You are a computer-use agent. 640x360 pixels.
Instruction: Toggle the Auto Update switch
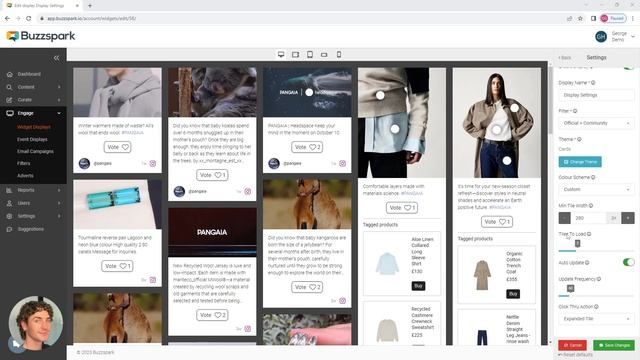tap(628, 262)
